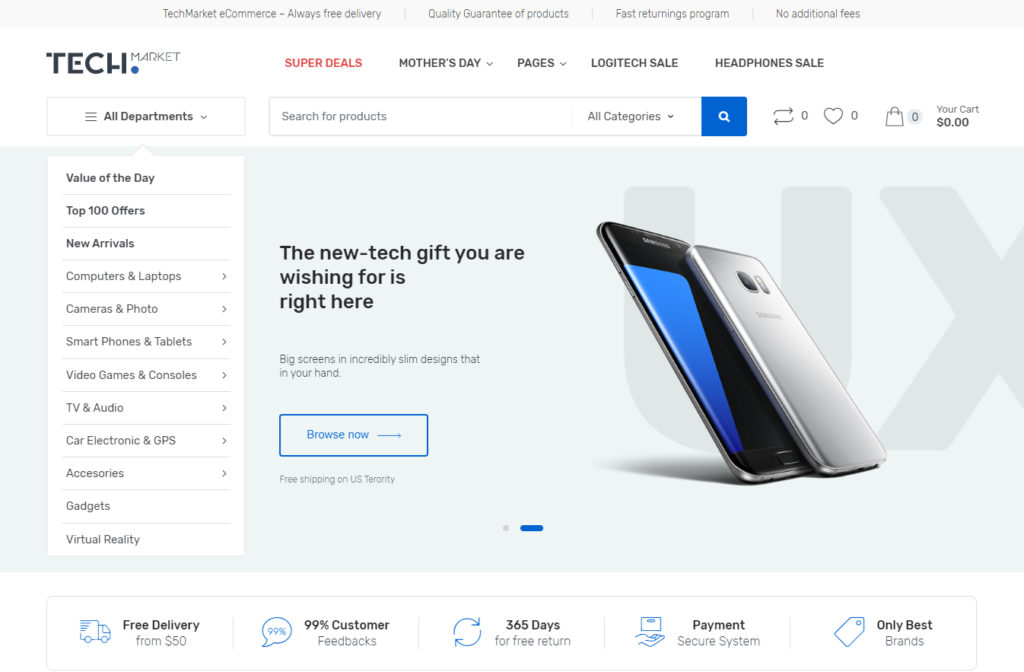This screenshot has width=1024, height=672.
Task: Open the compare products arrows icon
Action: pos(783,116)
